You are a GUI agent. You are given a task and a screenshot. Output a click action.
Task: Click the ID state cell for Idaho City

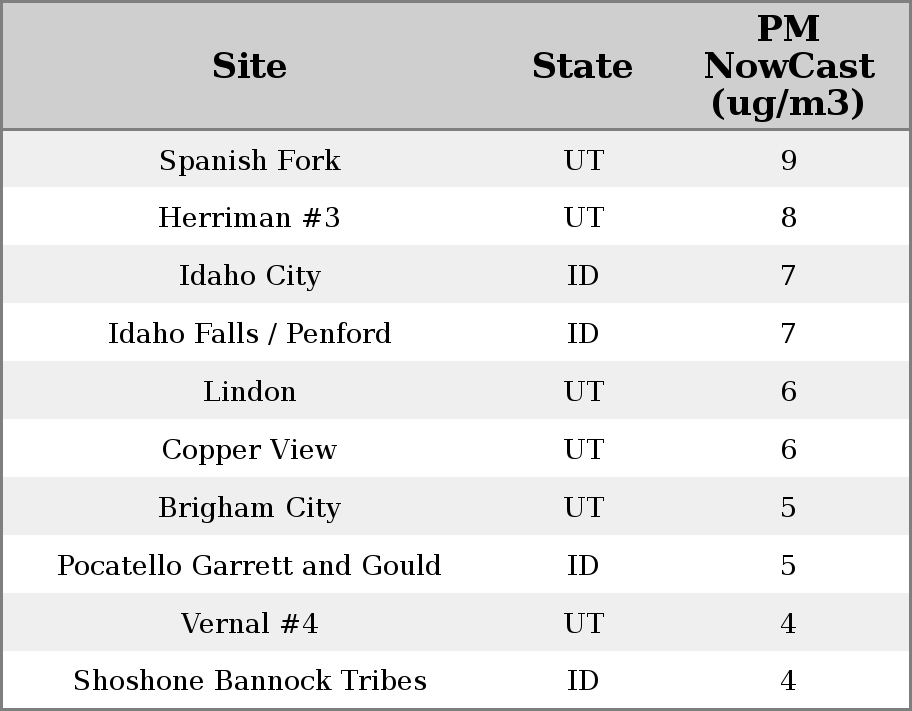(582, 276)
